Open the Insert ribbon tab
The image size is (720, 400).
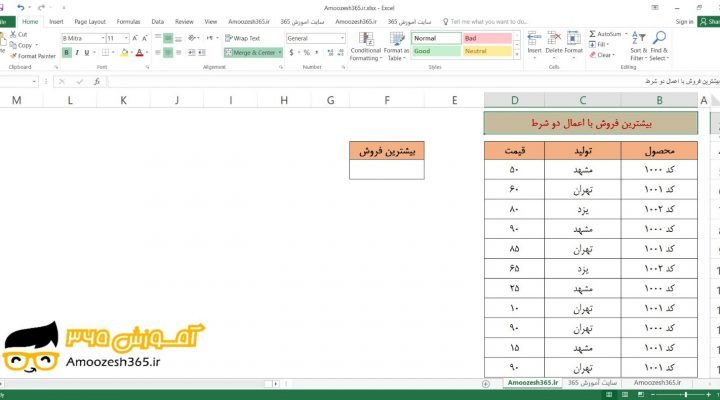[x=56, y=22]
